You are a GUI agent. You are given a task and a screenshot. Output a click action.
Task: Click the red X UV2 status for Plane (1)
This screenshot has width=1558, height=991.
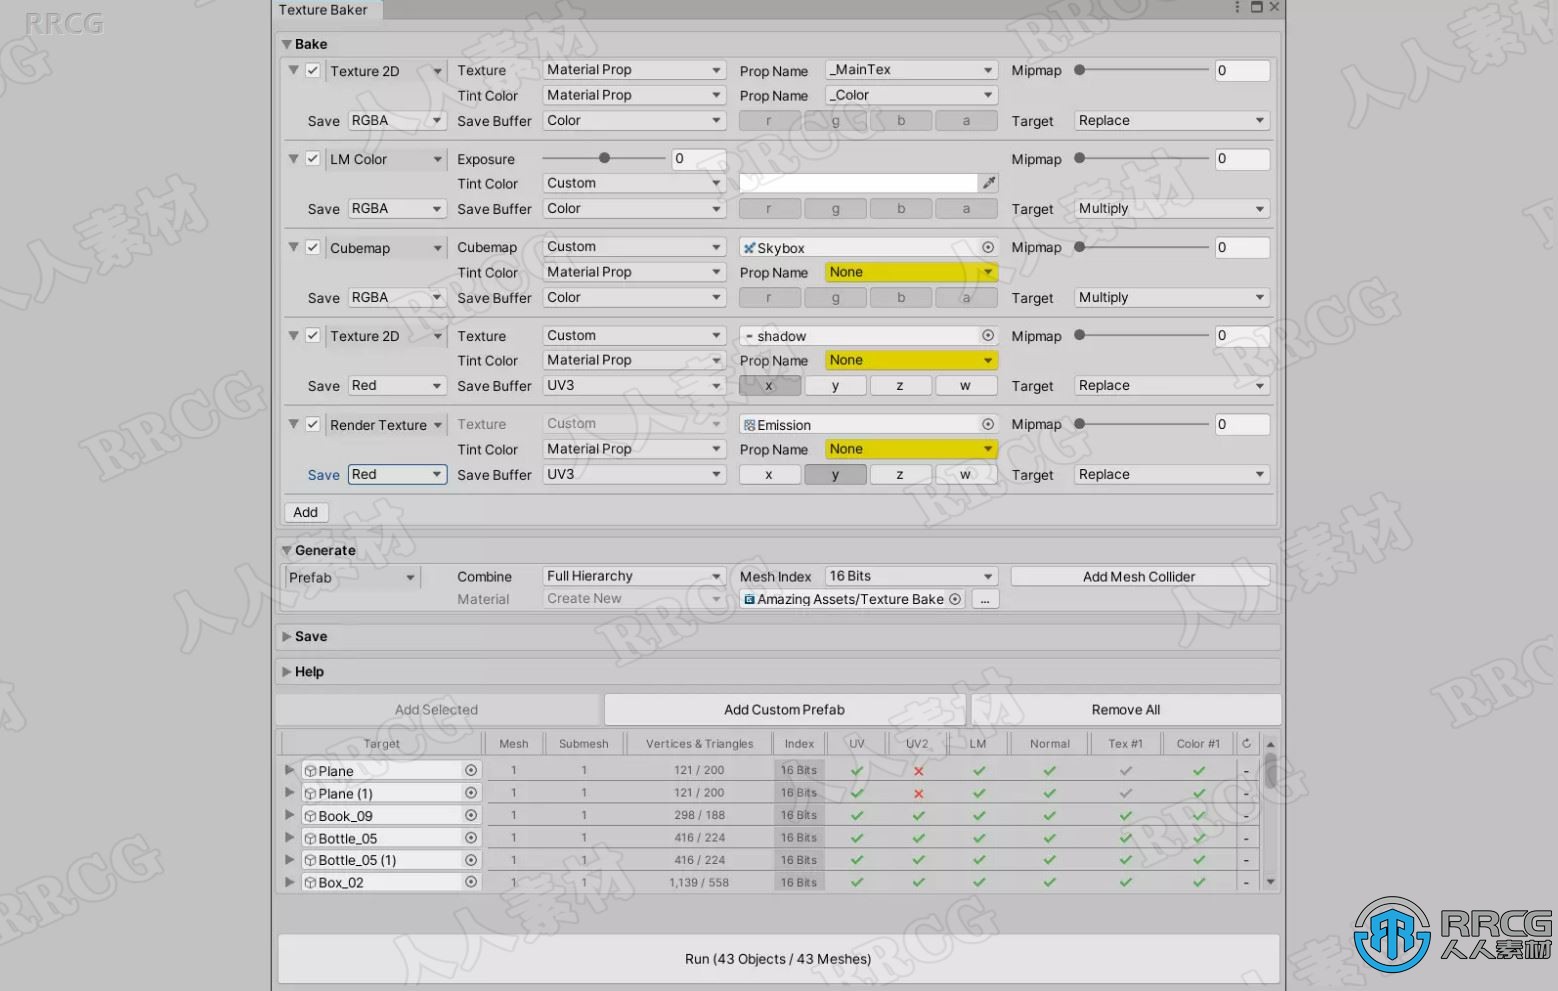(918, 793)
